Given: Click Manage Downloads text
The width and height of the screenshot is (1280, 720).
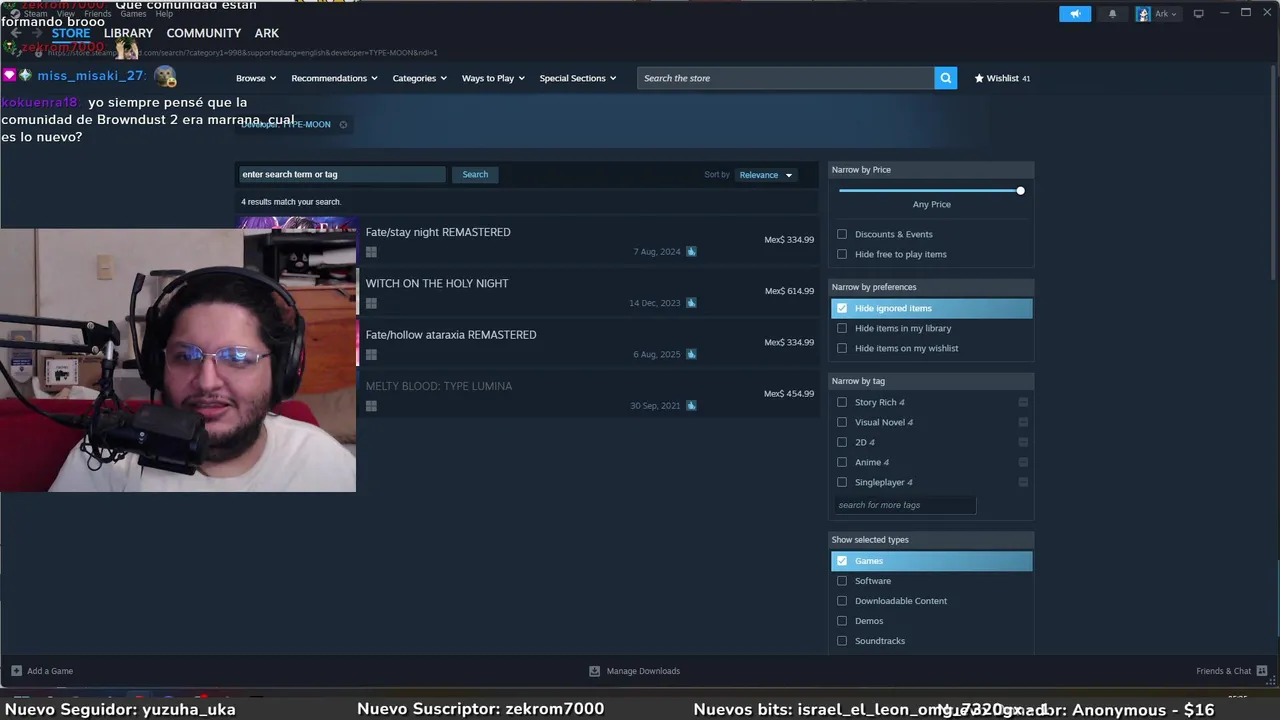Looking at the screenshot, I should [x=643, y=671].
